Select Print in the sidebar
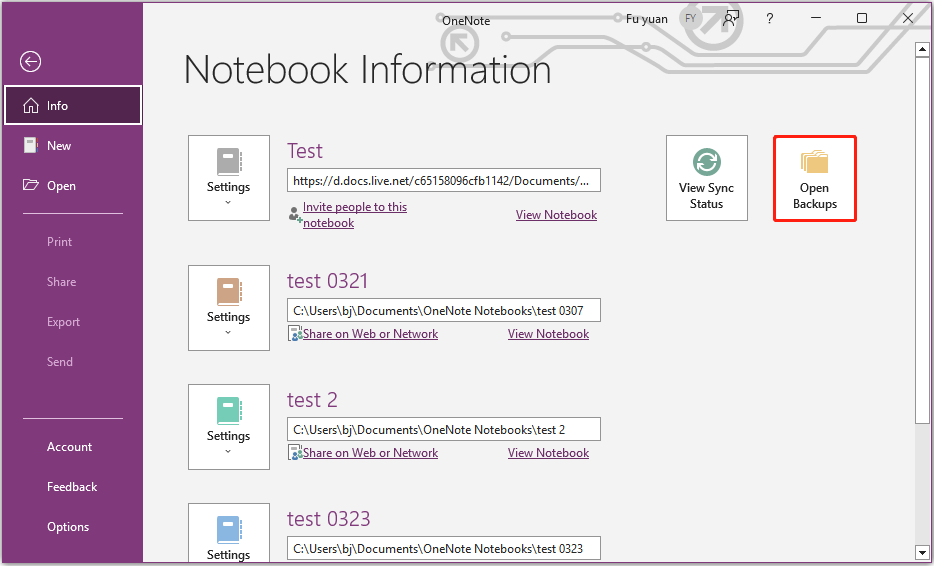The image size is (934, 566). click(x=60, y=242)
